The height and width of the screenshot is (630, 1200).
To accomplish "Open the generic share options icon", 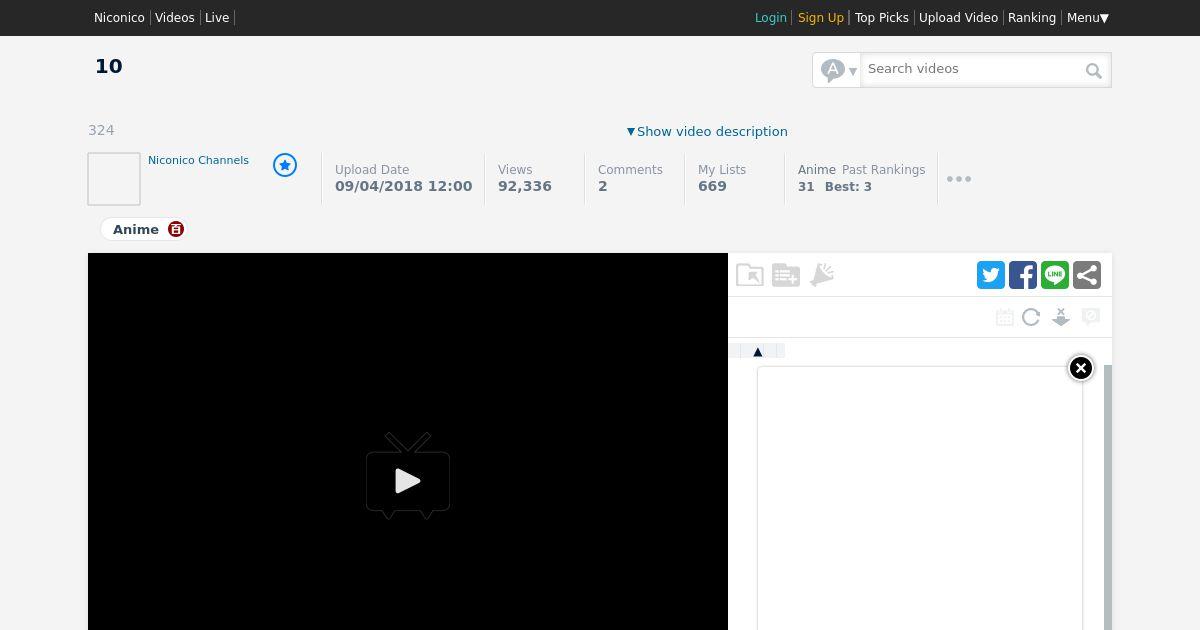I will 1087,275.
